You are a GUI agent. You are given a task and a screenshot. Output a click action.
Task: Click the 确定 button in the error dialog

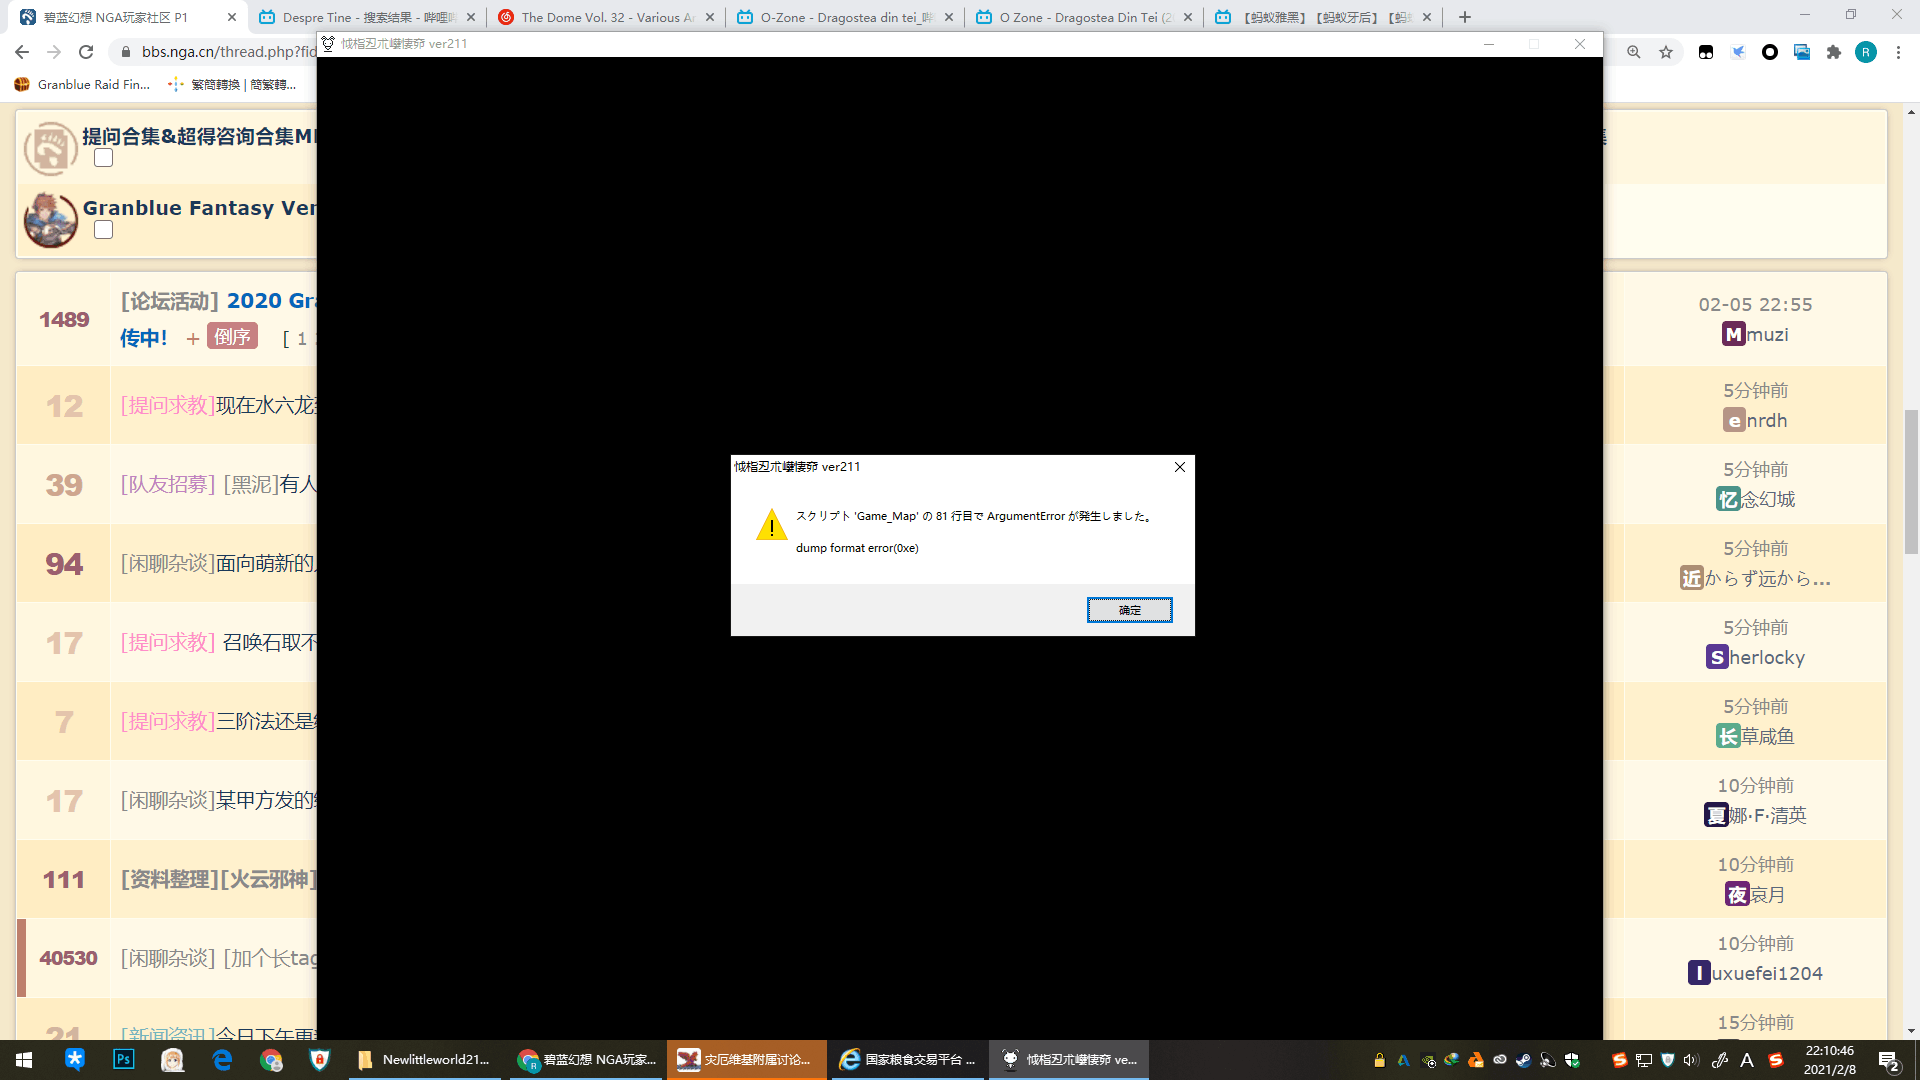(1129, 610)
